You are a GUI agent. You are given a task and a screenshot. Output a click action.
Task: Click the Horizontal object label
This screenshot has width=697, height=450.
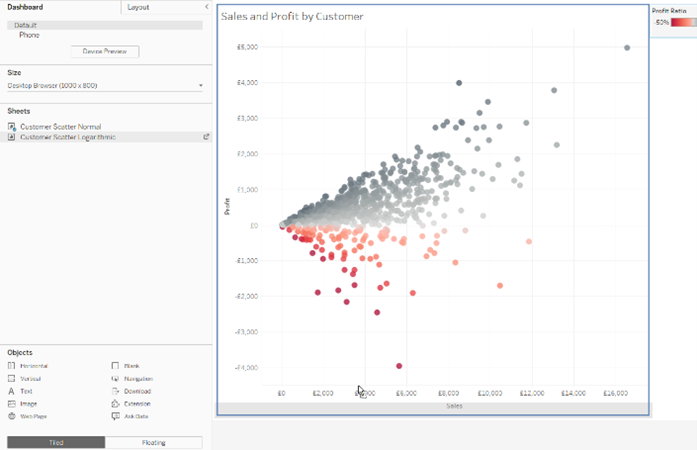[x=34, y=366]
